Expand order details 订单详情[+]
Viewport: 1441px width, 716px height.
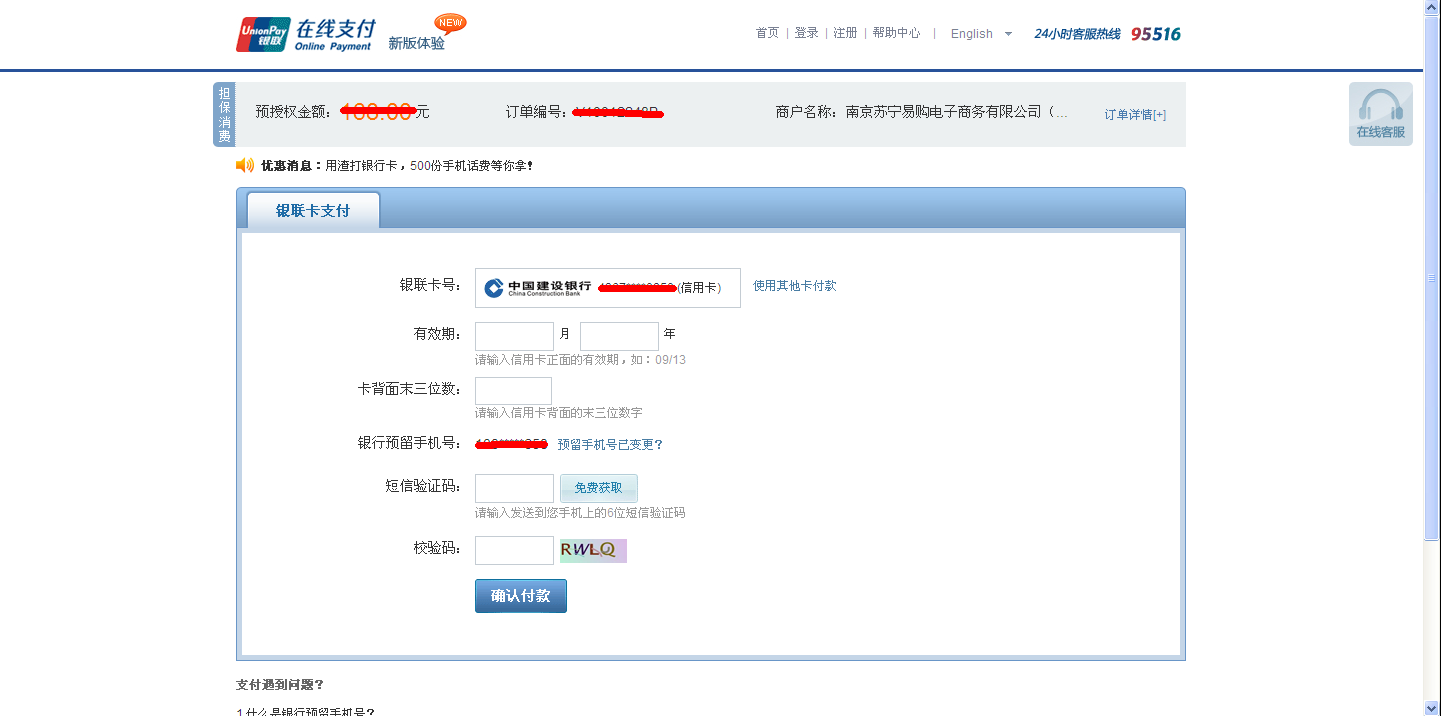(1135, 115)
